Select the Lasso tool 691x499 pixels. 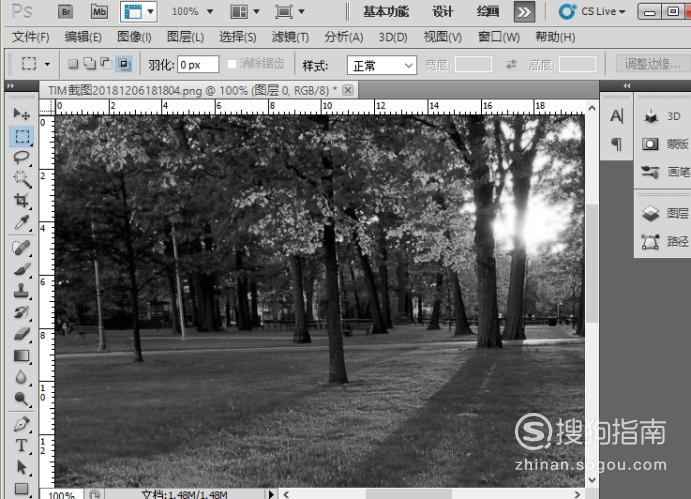click(21, 157)
